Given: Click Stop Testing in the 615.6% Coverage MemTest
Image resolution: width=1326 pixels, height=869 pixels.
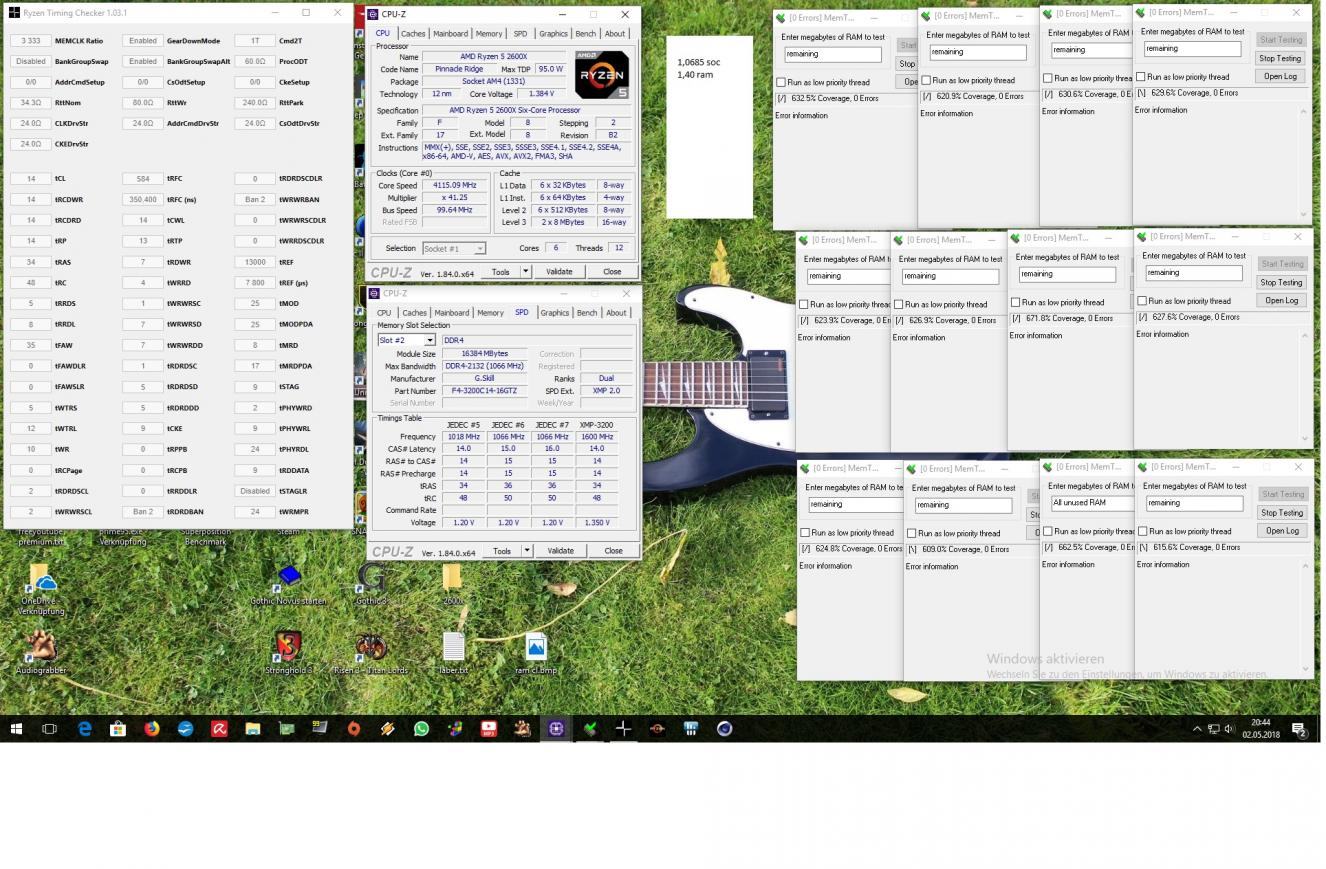Looking at the screenshot, I should (x=1281, y=512).
